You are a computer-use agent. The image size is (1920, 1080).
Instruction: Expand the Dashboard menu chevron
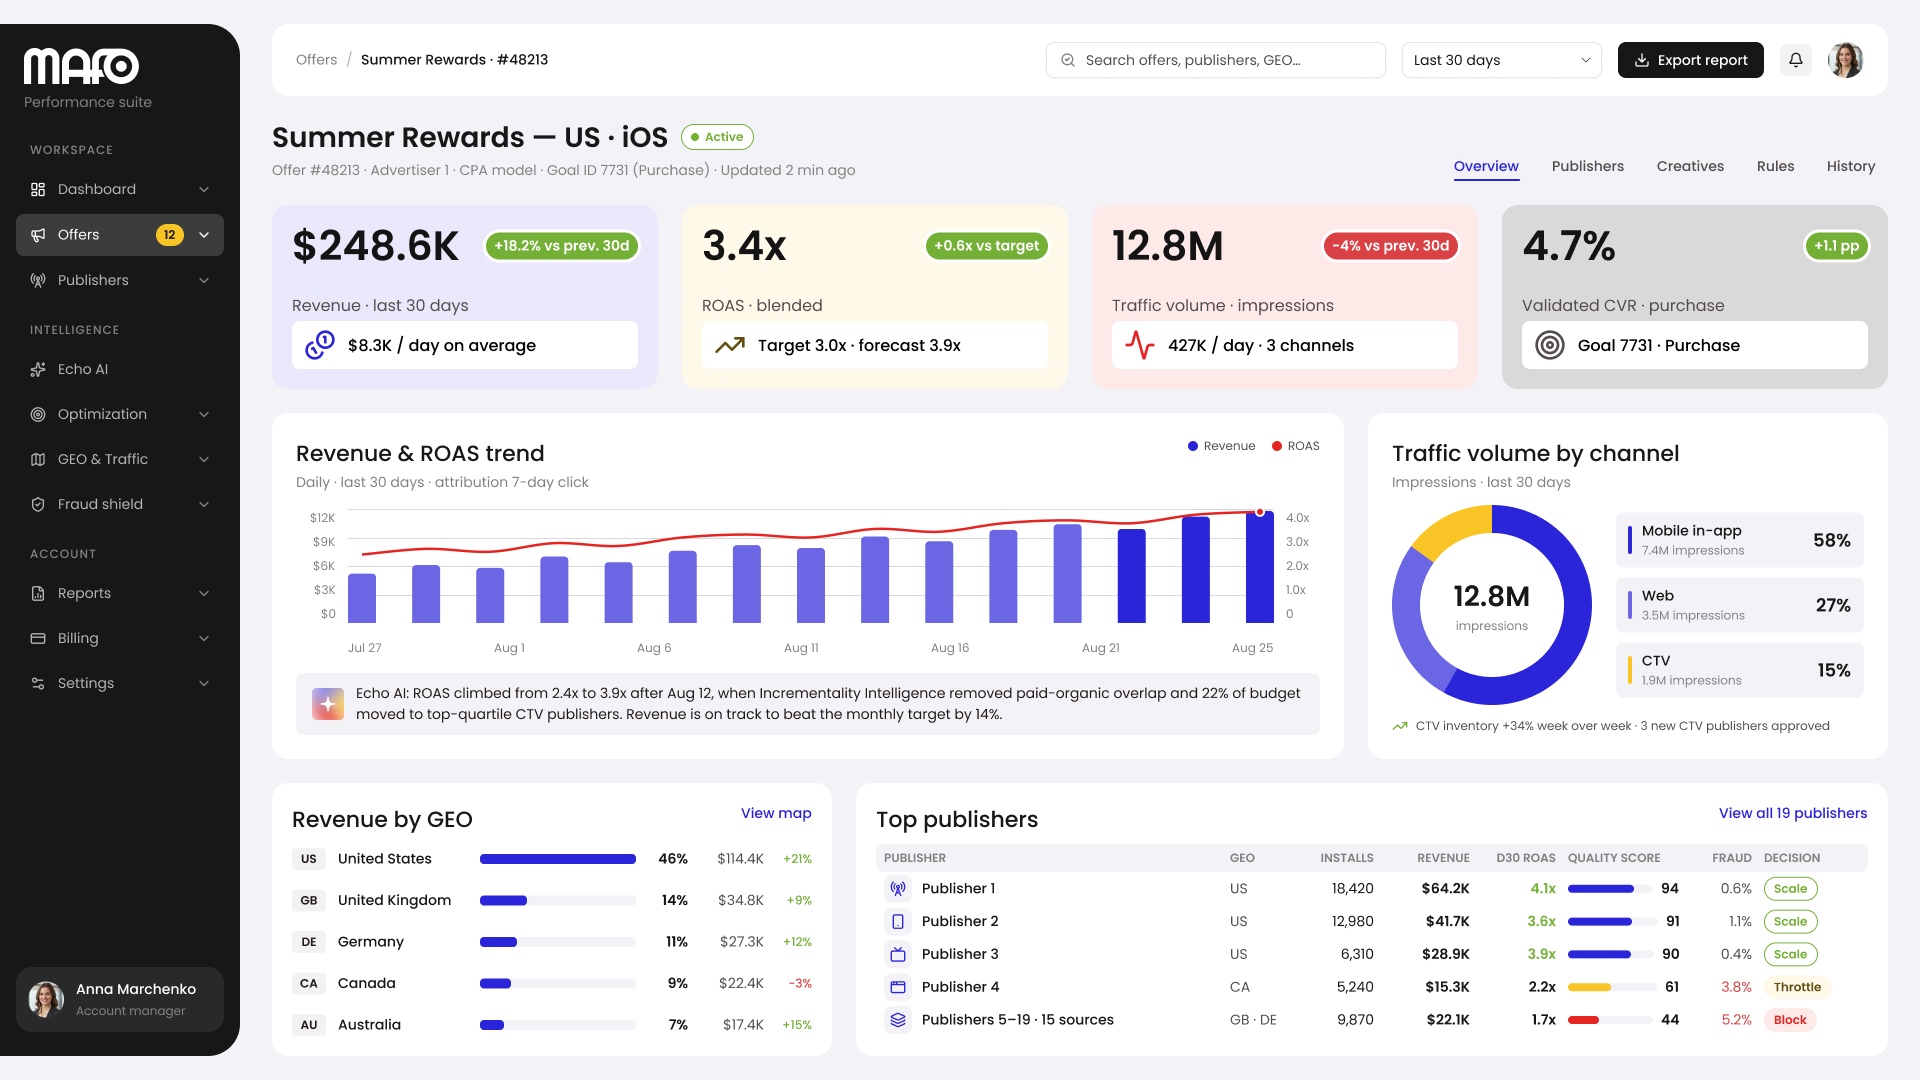(204, 189)
